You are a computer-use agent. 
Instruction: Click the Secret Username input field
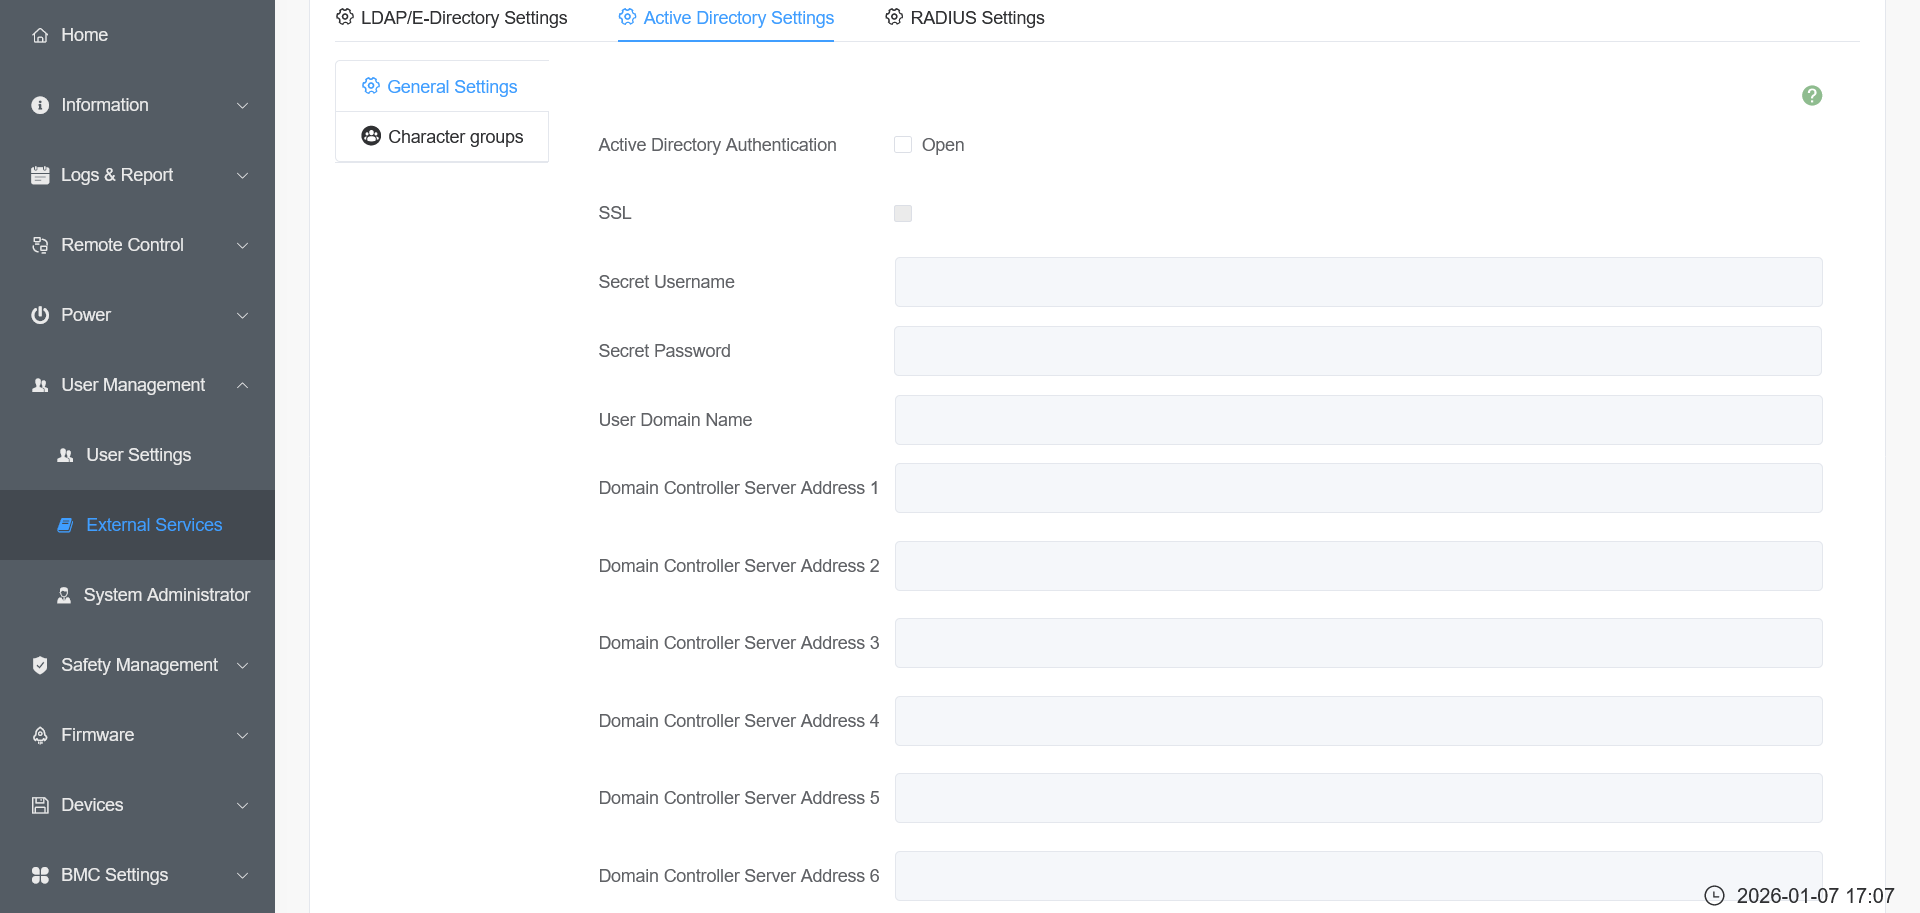point(1358,282)
